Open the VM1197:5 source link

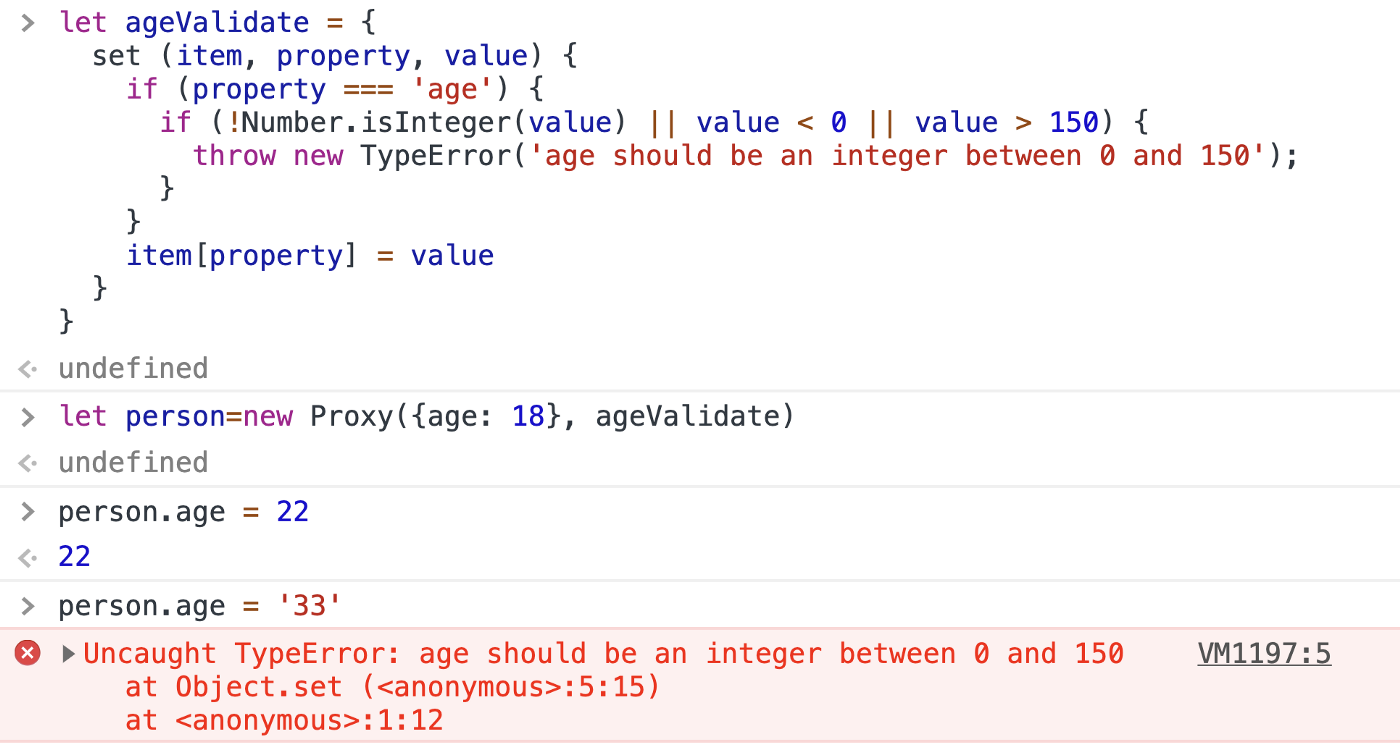(x=1264, y=654)
